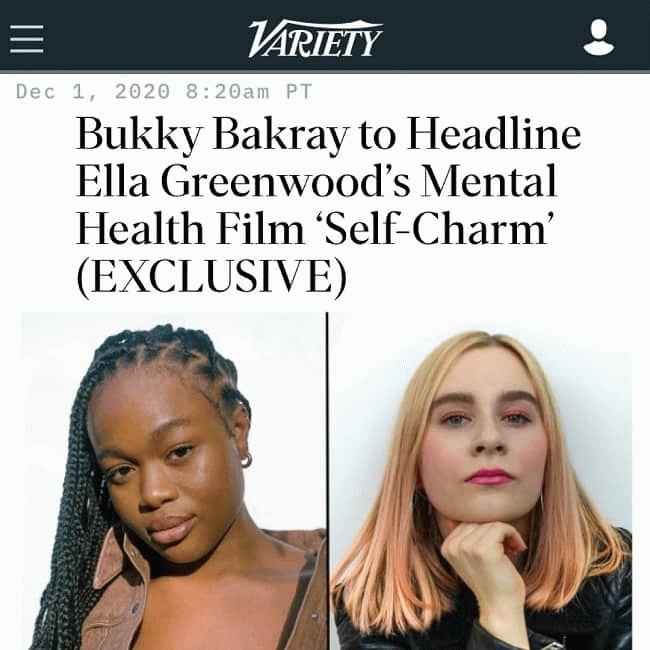Open the right photo of woman with peach hair

pyautogui.click(x=481, y=481)
